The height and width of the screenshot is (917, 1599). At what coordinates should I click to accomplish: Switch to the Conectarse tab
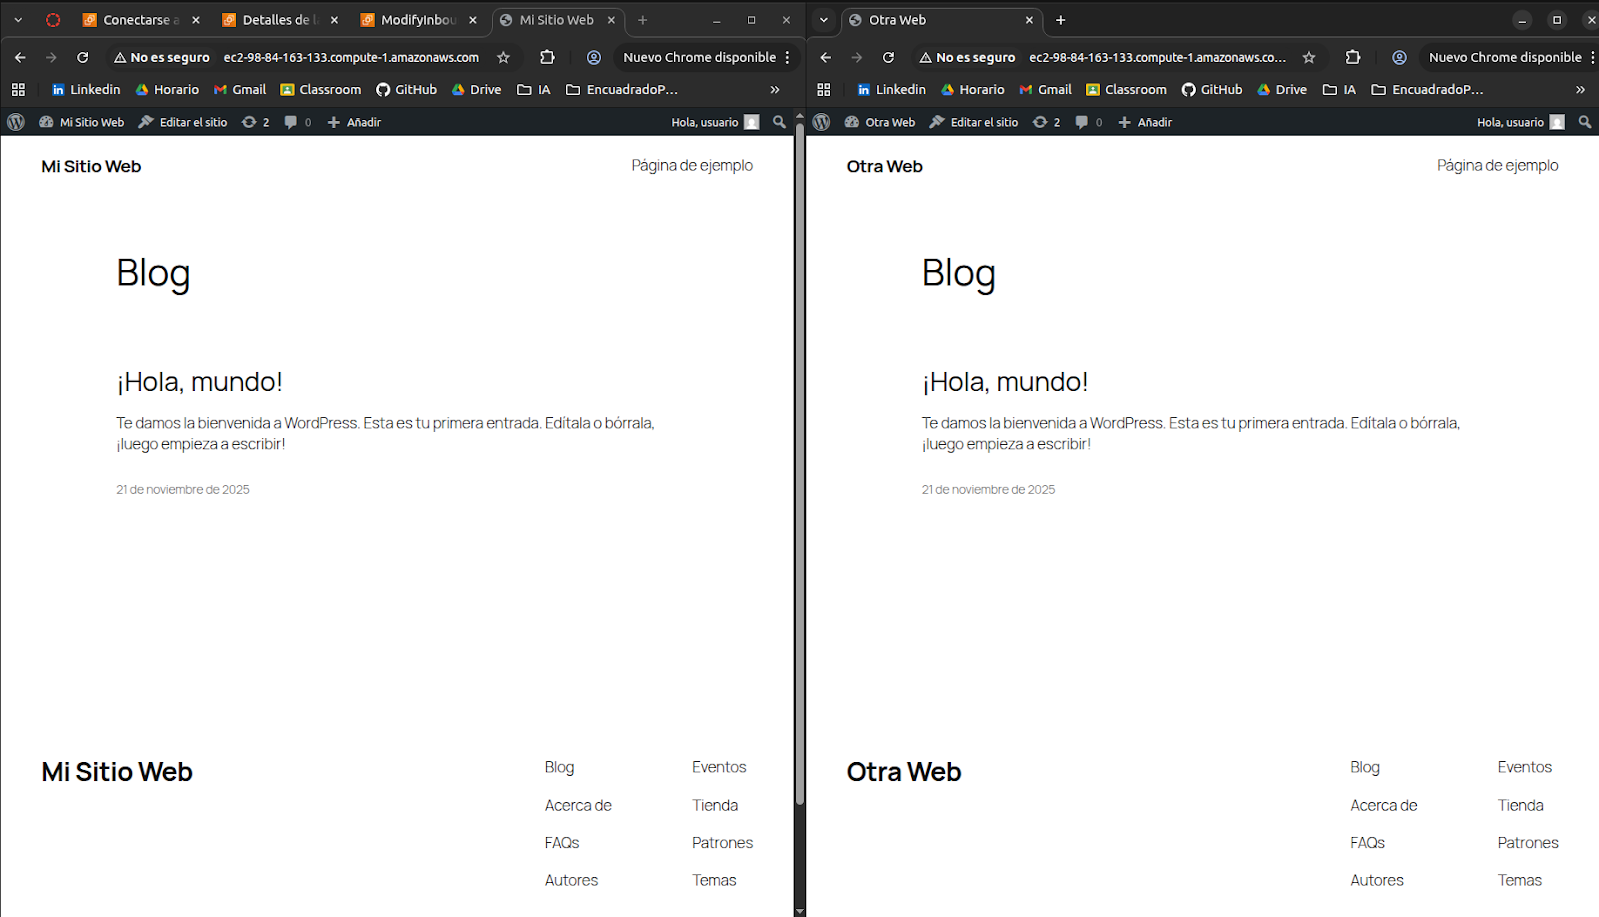[x=141, y=20]
